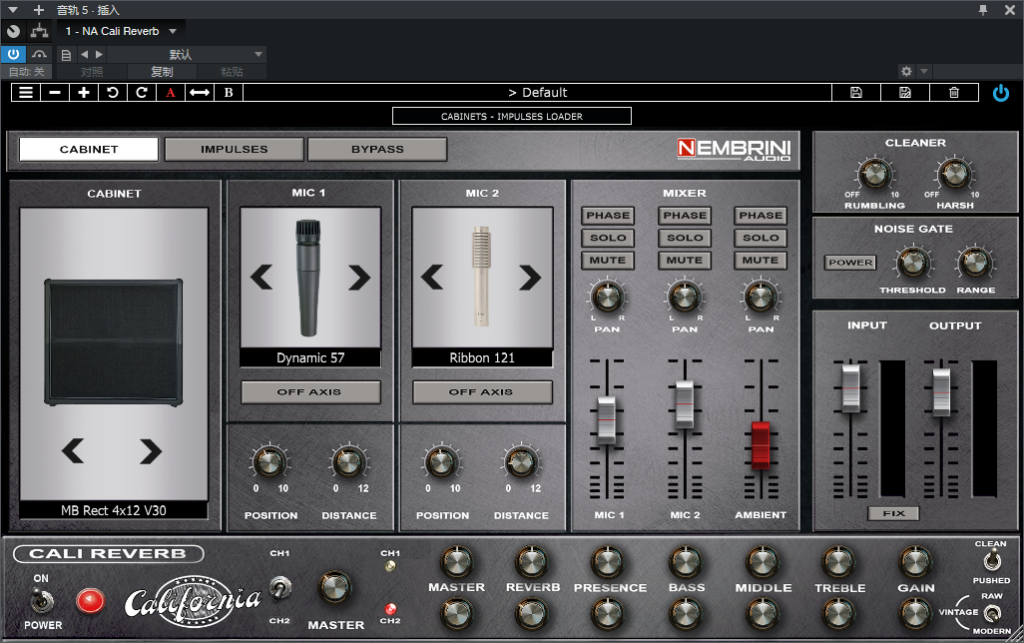Mute the Mic 2 mixer channel
This screenshot has width=1024, height=643.
point(684,260)
